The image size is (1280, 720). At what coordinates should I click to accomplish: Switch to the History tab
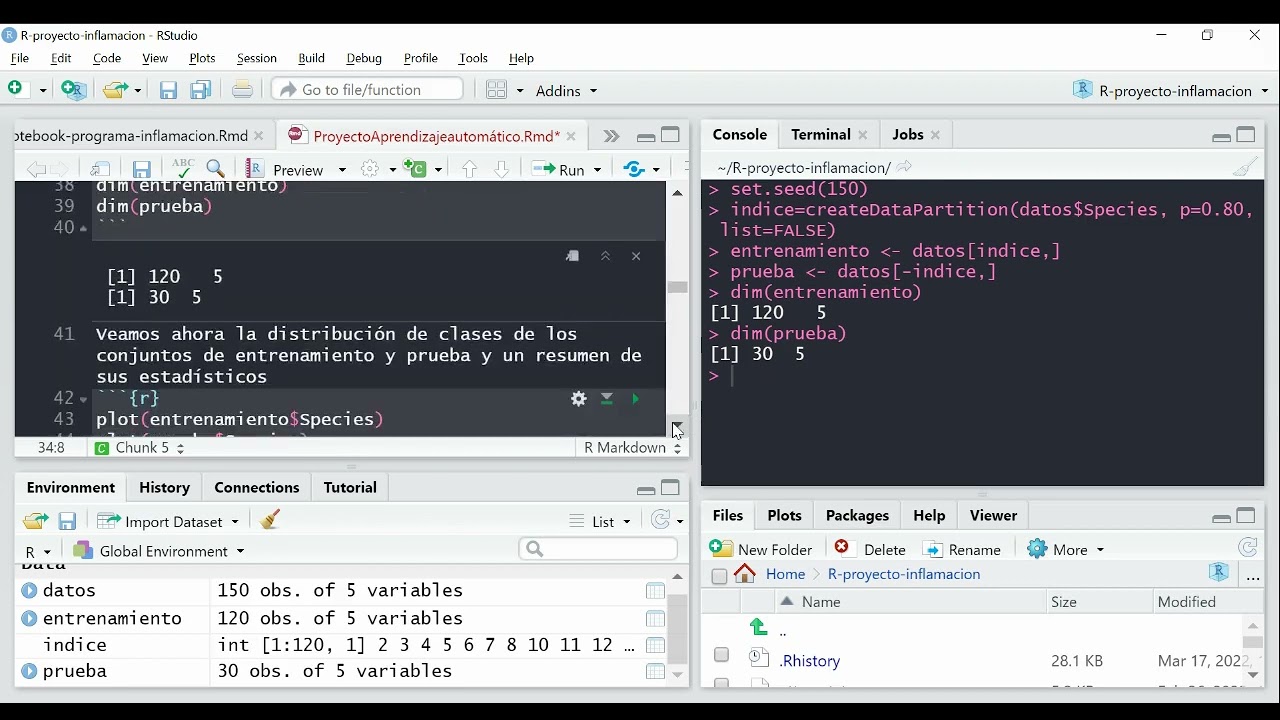164,487
